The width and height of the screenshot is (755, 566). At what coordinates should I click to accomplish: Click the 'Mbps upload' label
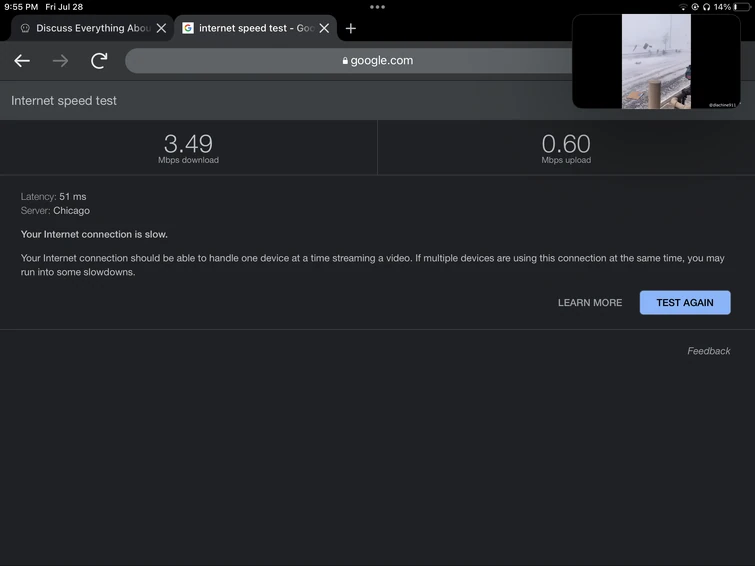tap(566, 160)
